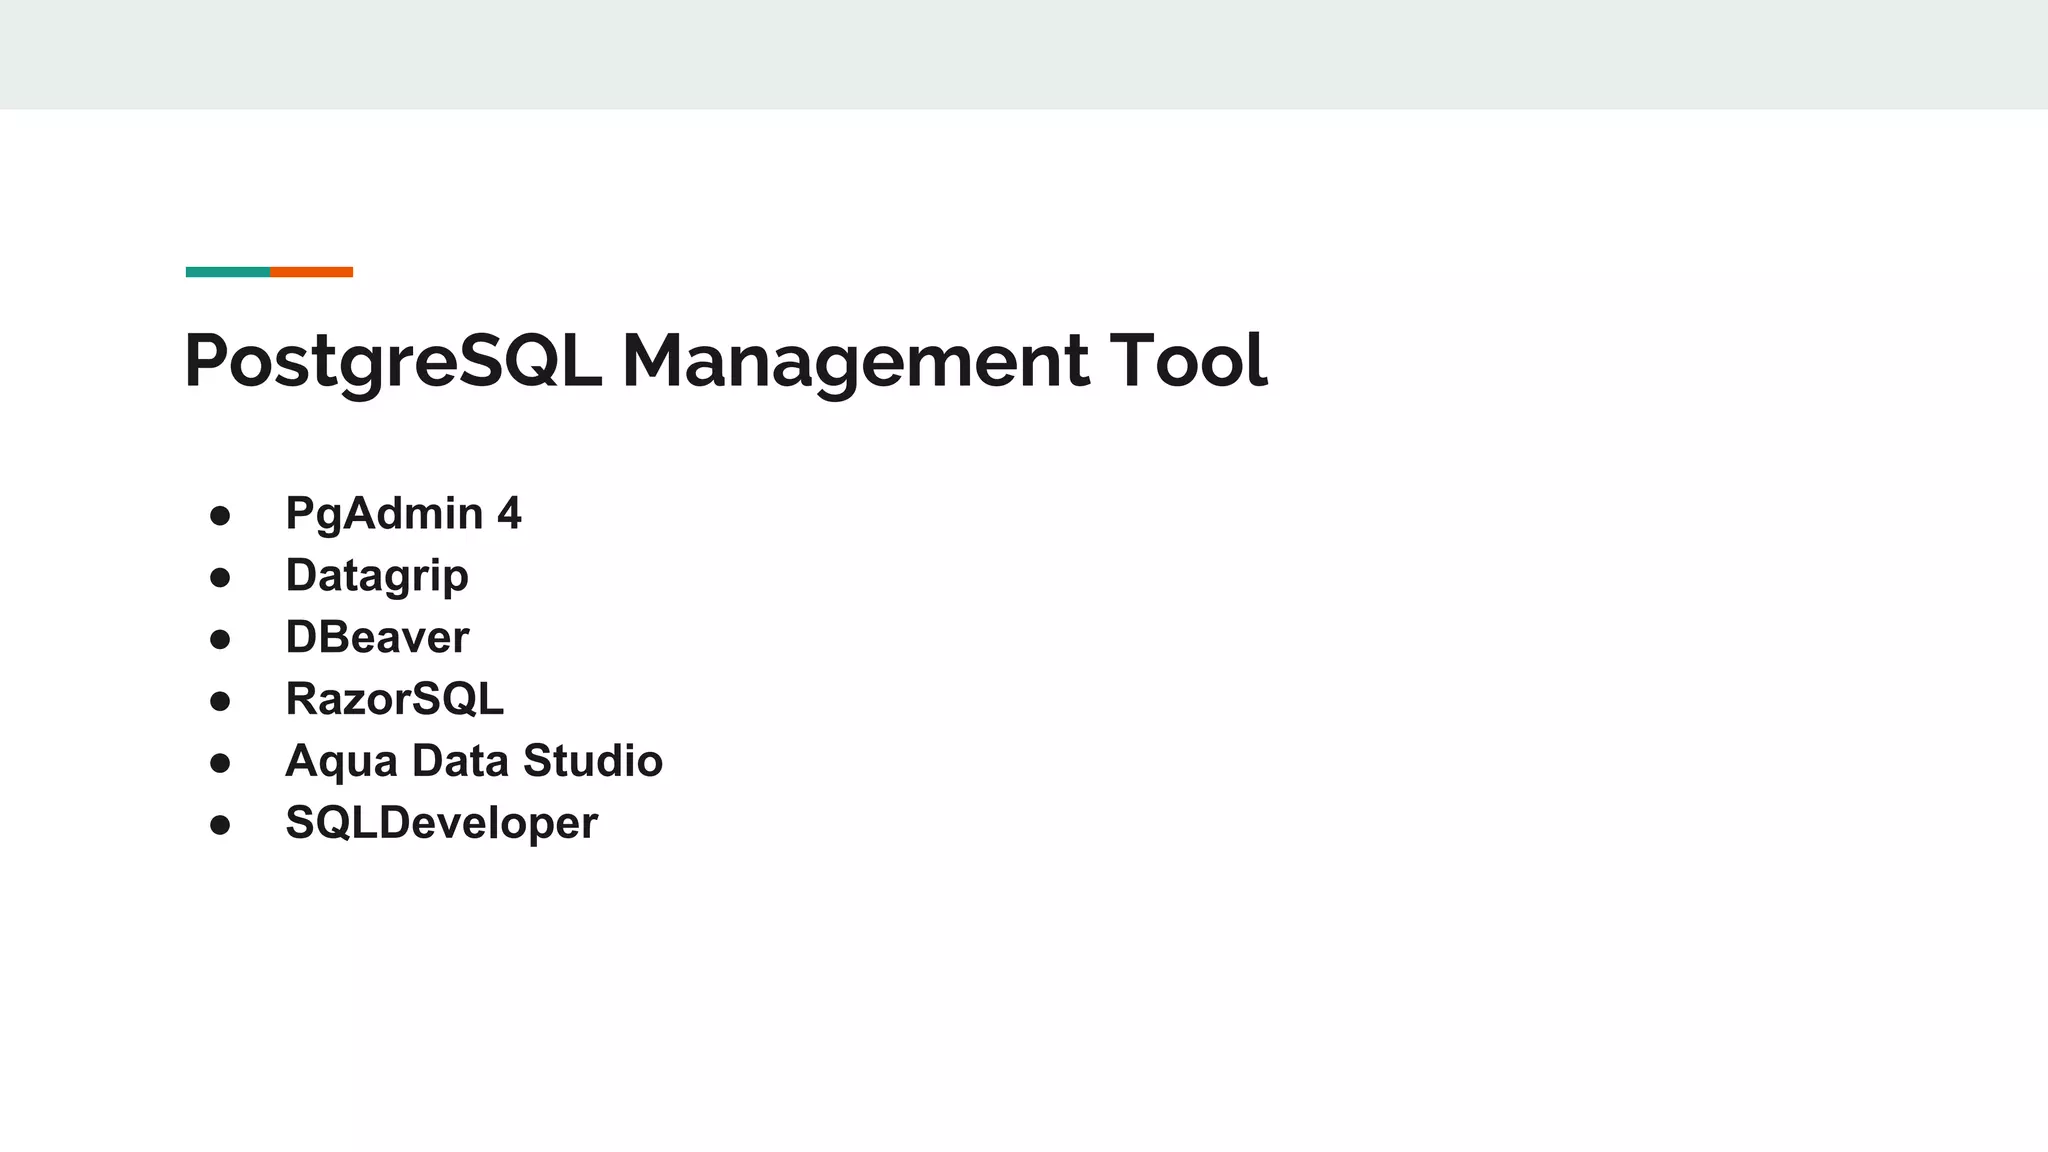2048x1152 pixels.
Task: Click the 'Datagrip' list item
Action: [377, 576]
